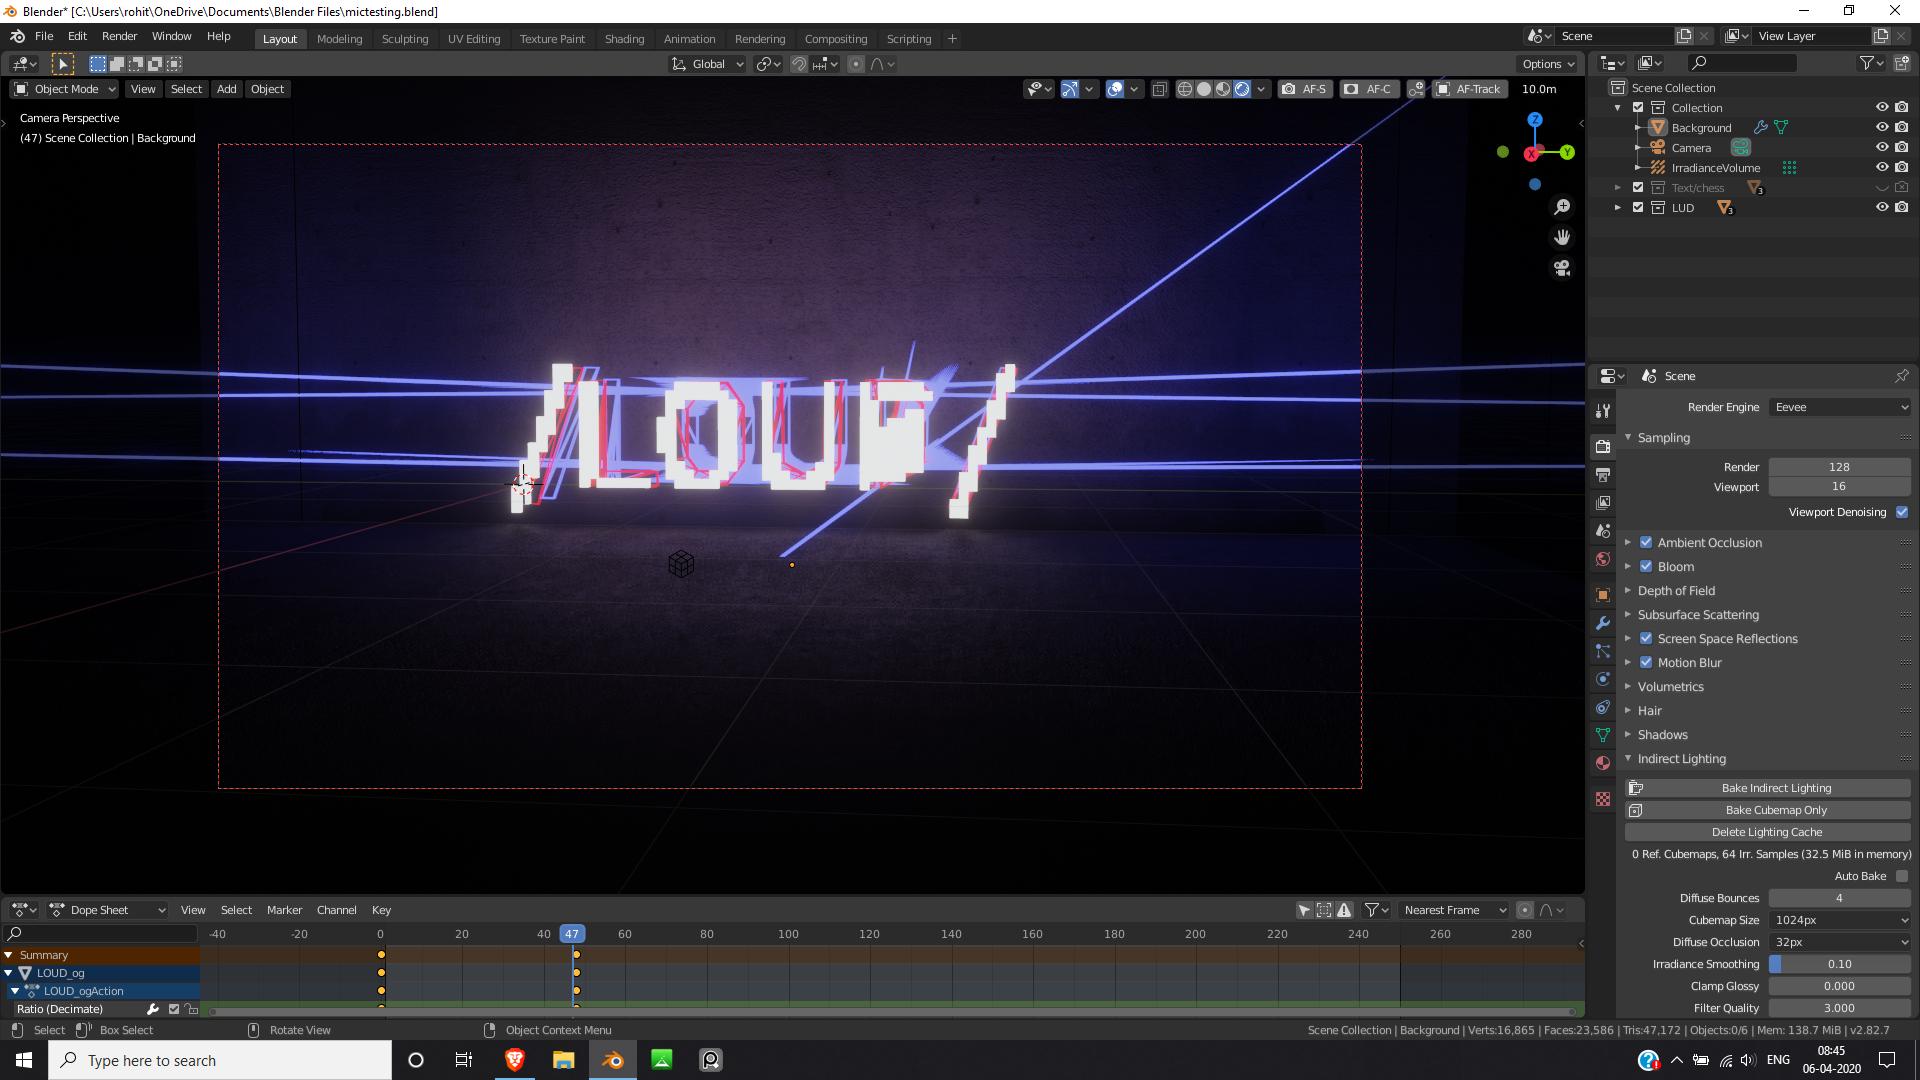The width and height of the screenshot is (1920, 1080).
Task: Open Nearest Frame snapping dropdown
Action: (1453, 910)
